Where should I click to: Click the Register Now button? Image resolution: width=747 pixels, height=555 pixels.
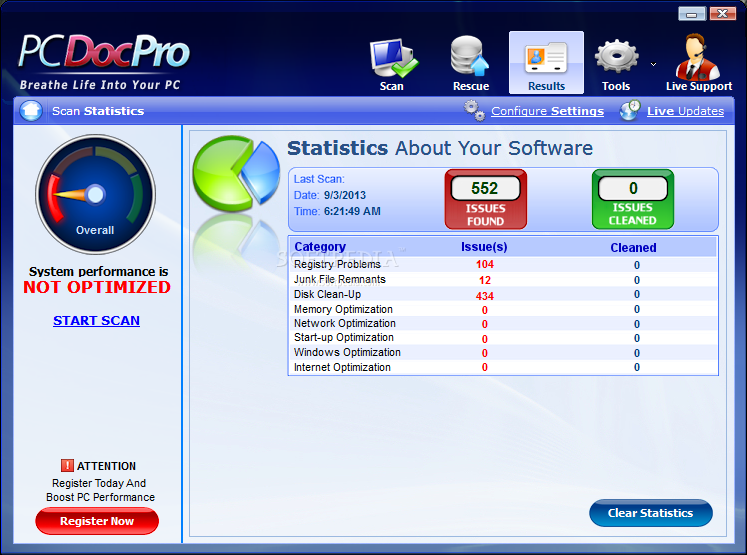pos(97,521)
